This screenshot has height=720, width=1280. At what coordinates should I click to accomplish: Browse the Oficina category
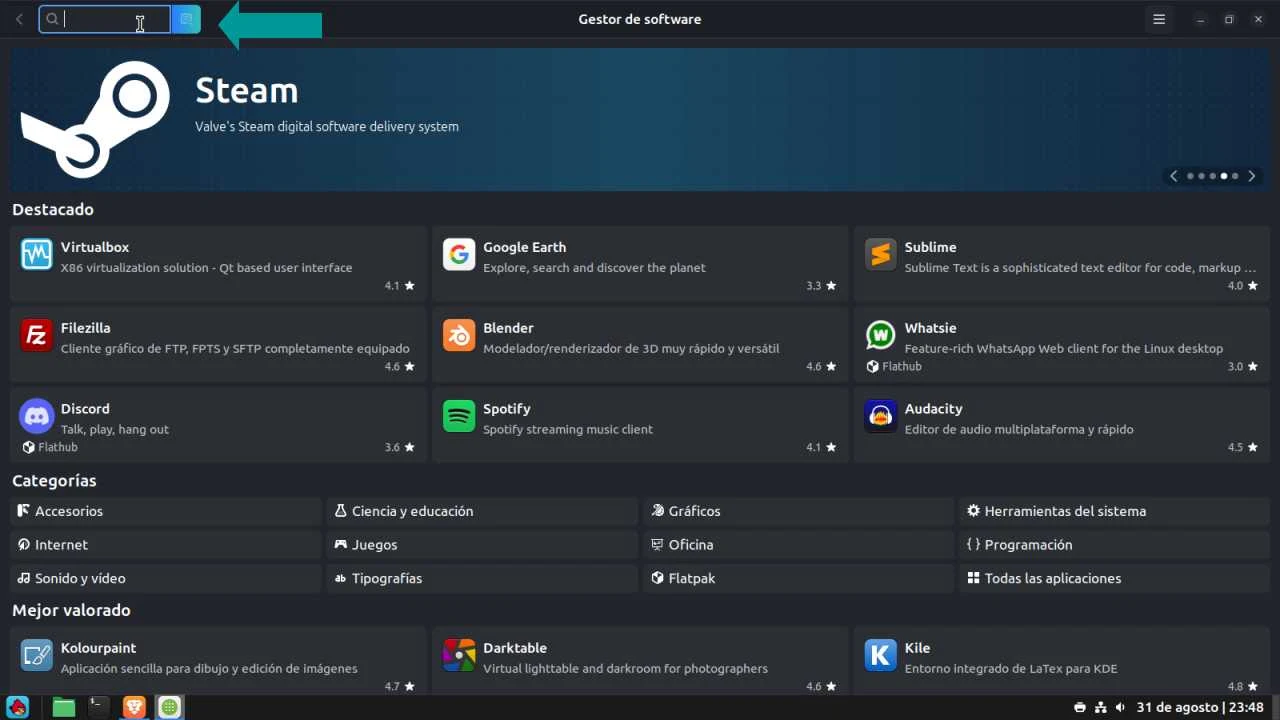[x=798, y=545]
